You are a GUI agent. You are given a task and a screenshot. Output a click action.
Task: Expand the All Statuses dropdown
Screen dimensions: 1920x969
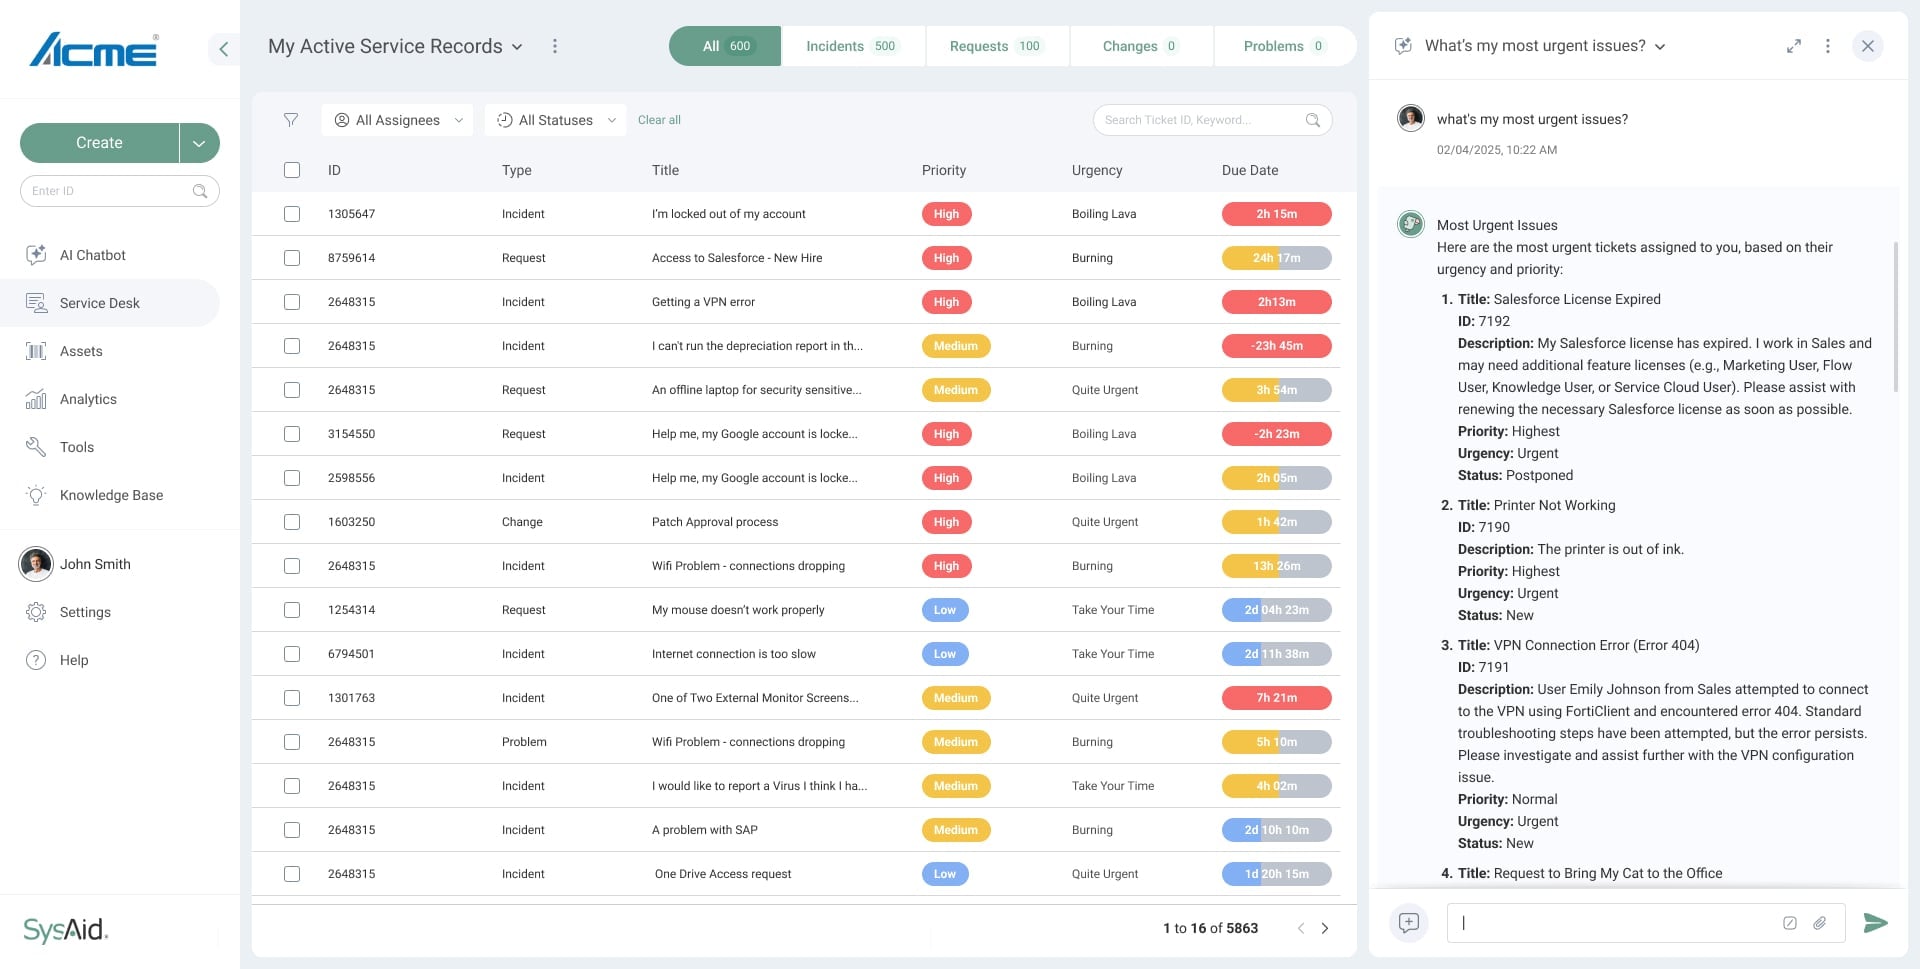tap(555, 120)
